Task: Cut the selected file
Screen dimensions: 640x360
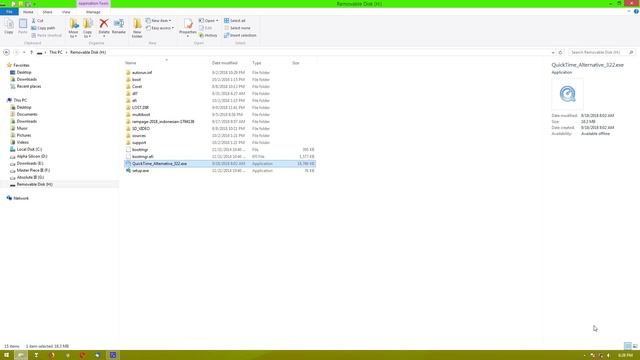Action: click(x=38, y=20)
